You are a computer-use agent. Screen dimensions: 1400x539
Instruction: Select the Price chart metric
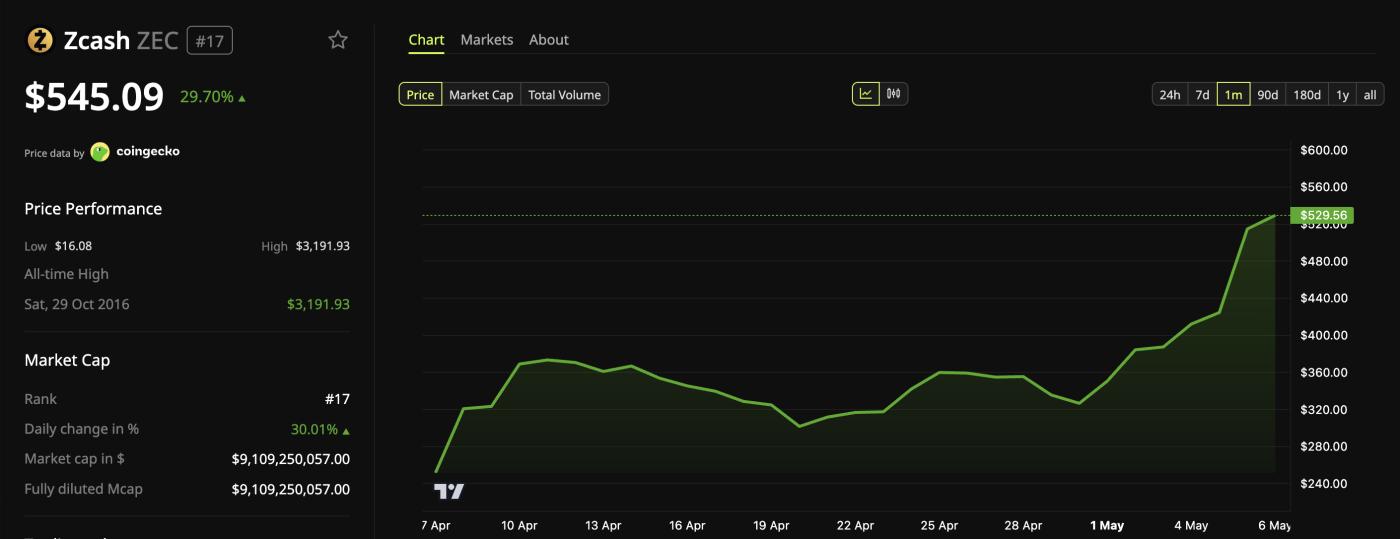(420, 95)
